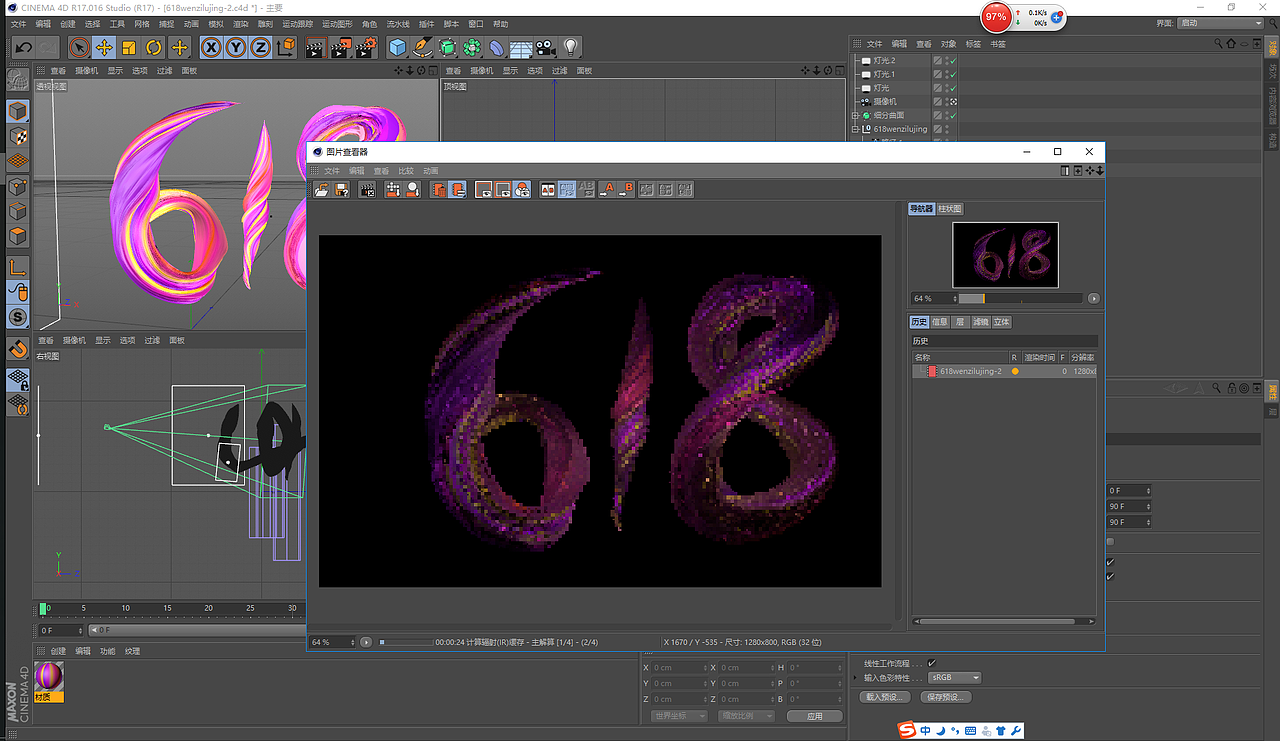This screenshot has width=1280, height=741.
Task: Add a Camera object from toolbar
Action: pos(545,47)
